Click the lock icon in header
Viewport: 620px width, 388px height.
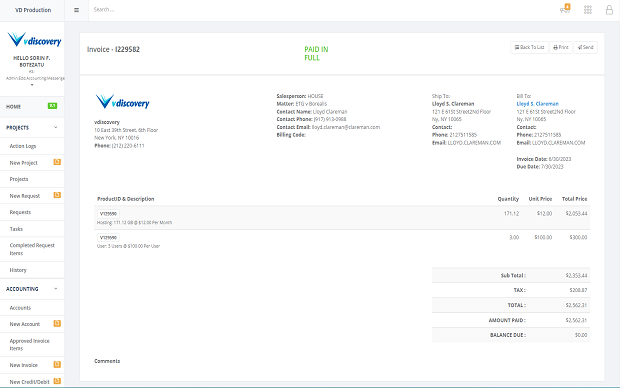pyautogui.click(x=609, y=10)
